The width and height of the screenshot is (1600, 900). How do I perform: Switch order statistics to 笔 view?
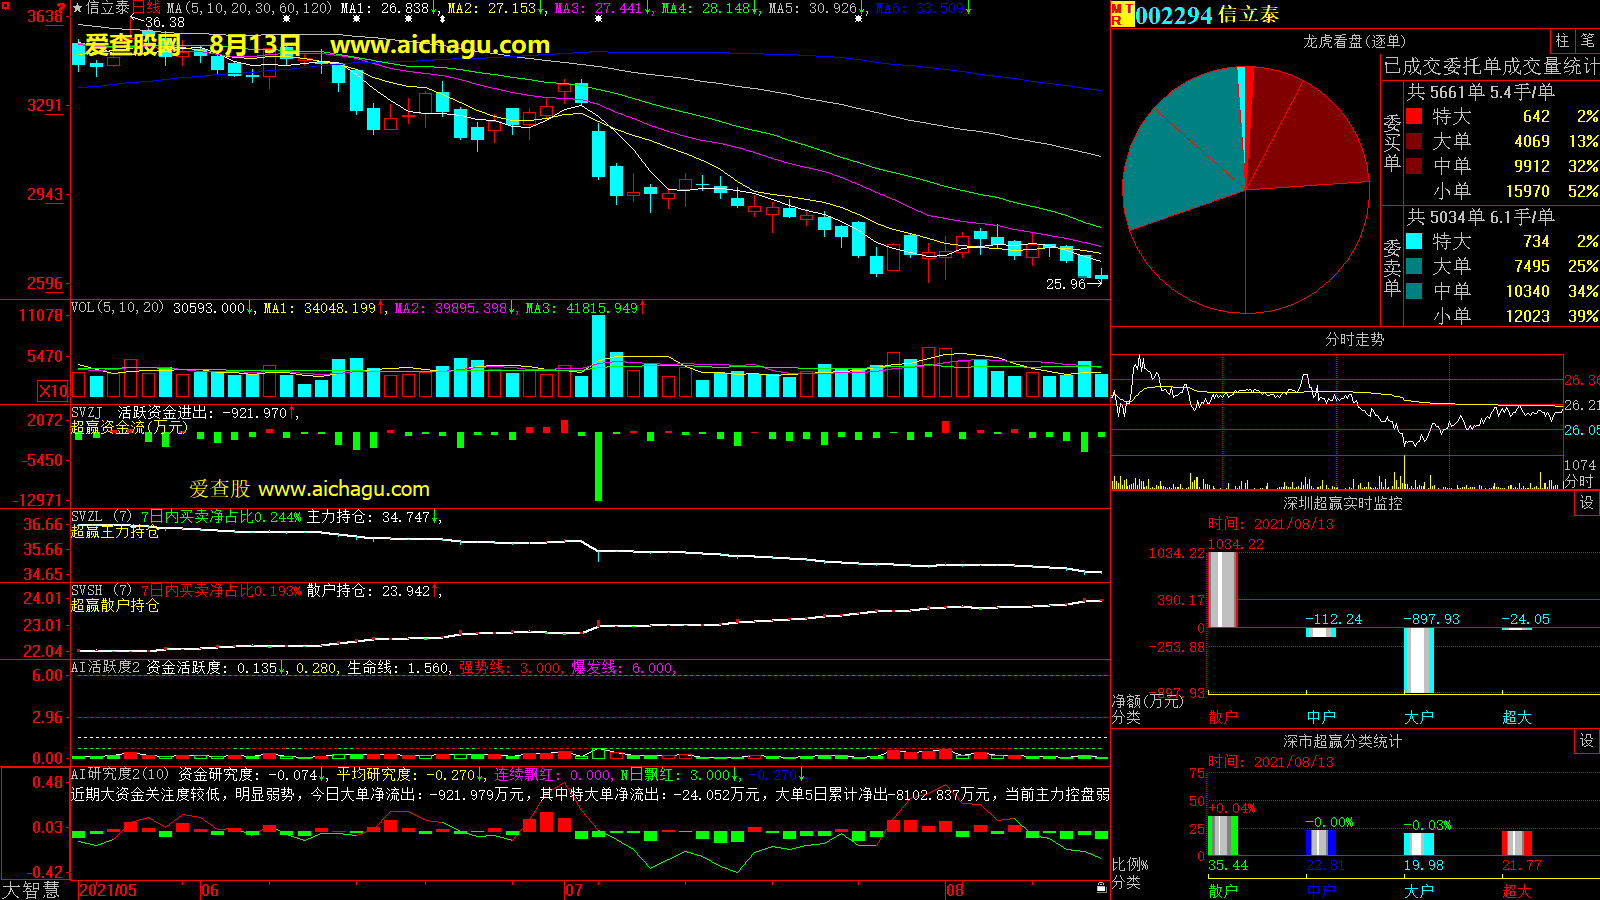(x=1587, y=41)
